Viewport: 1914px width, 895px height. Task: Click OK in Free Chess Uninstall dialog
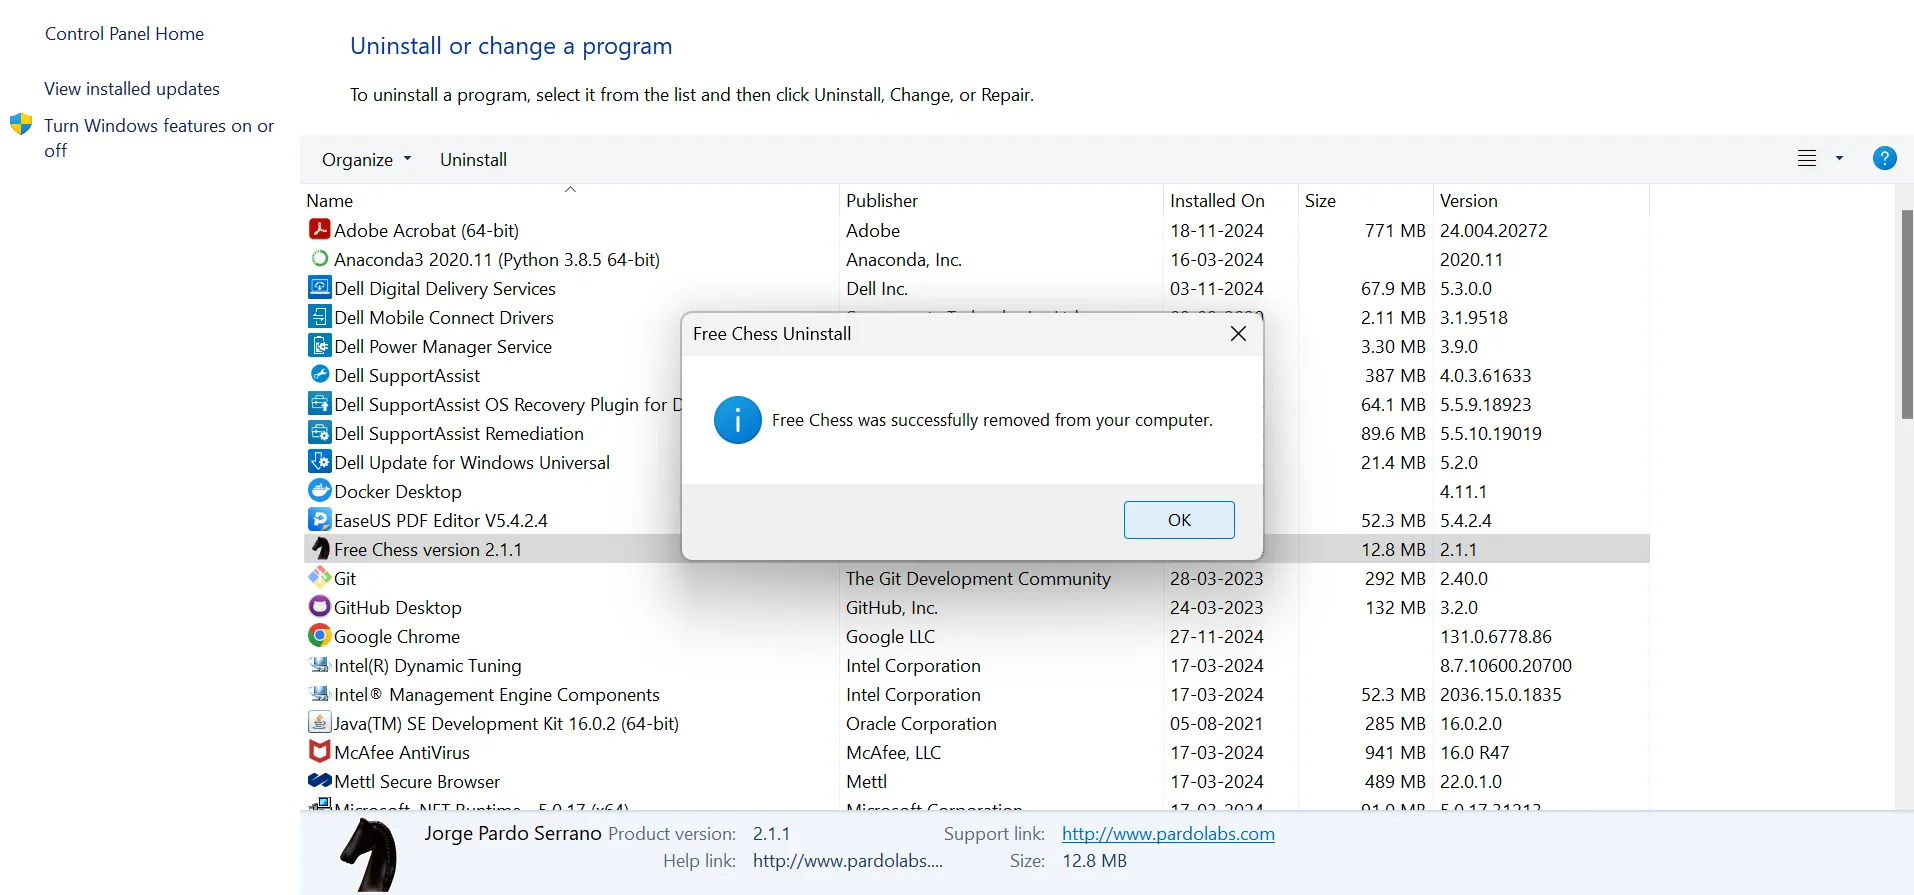(1179, 520)
